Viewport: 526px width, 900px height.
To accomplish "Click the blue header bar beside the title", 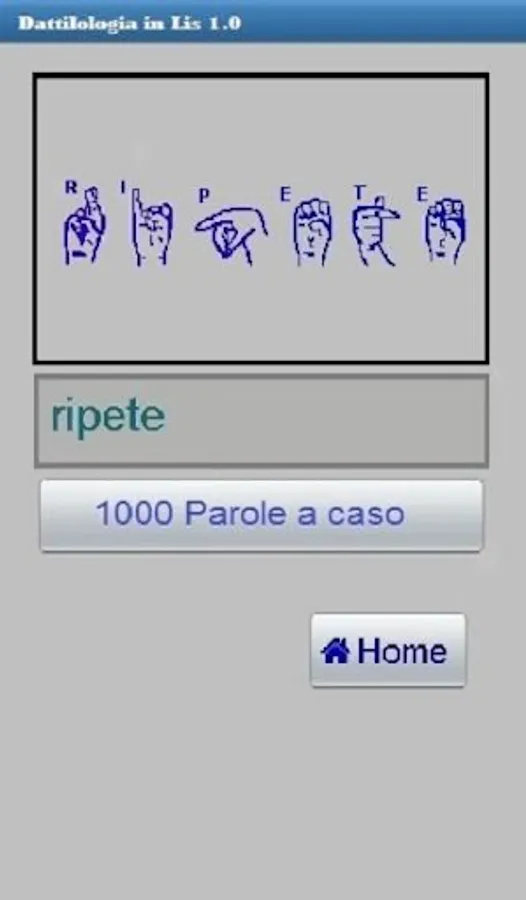I will [385, 22].
